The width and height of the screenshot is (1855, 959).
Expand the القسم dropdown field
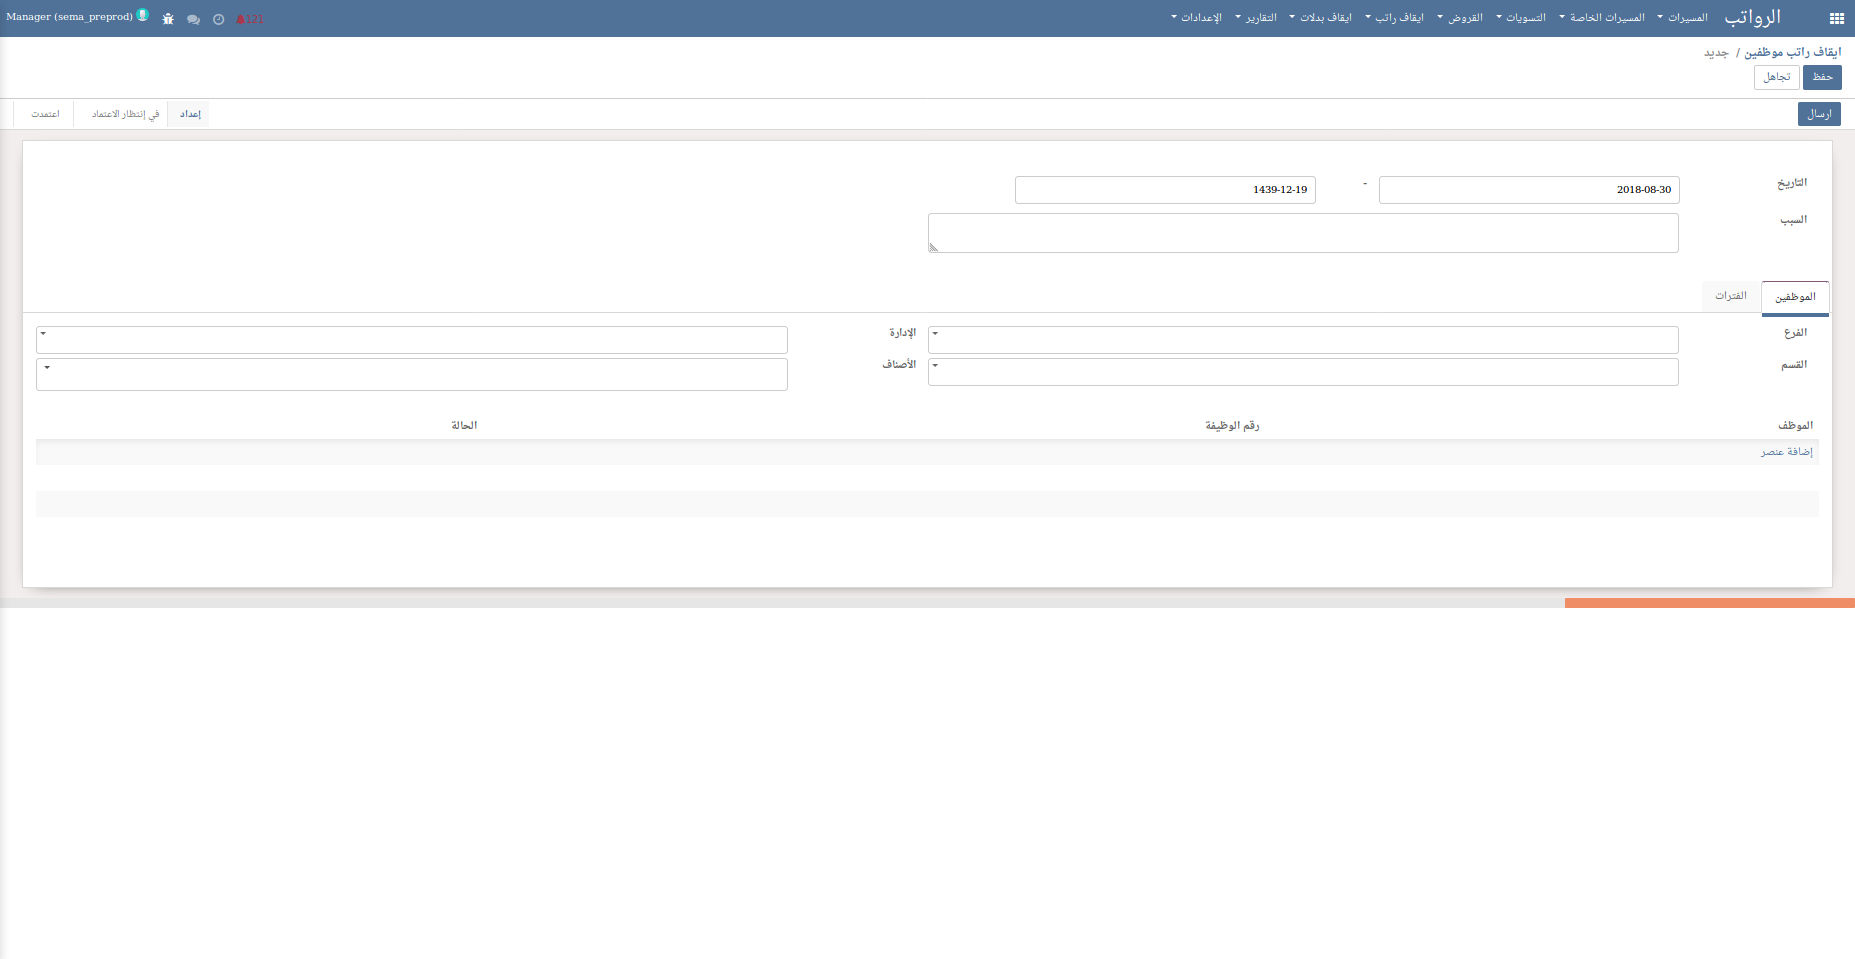(1302, 372)
